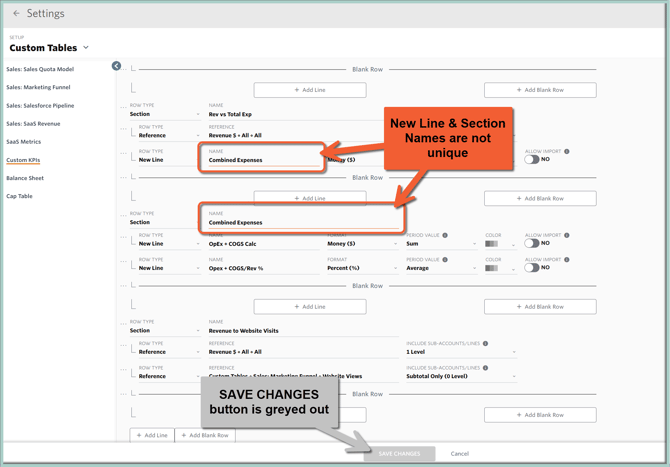
Task: Click the back arrow next to Settings
Action: coord(16,14)
